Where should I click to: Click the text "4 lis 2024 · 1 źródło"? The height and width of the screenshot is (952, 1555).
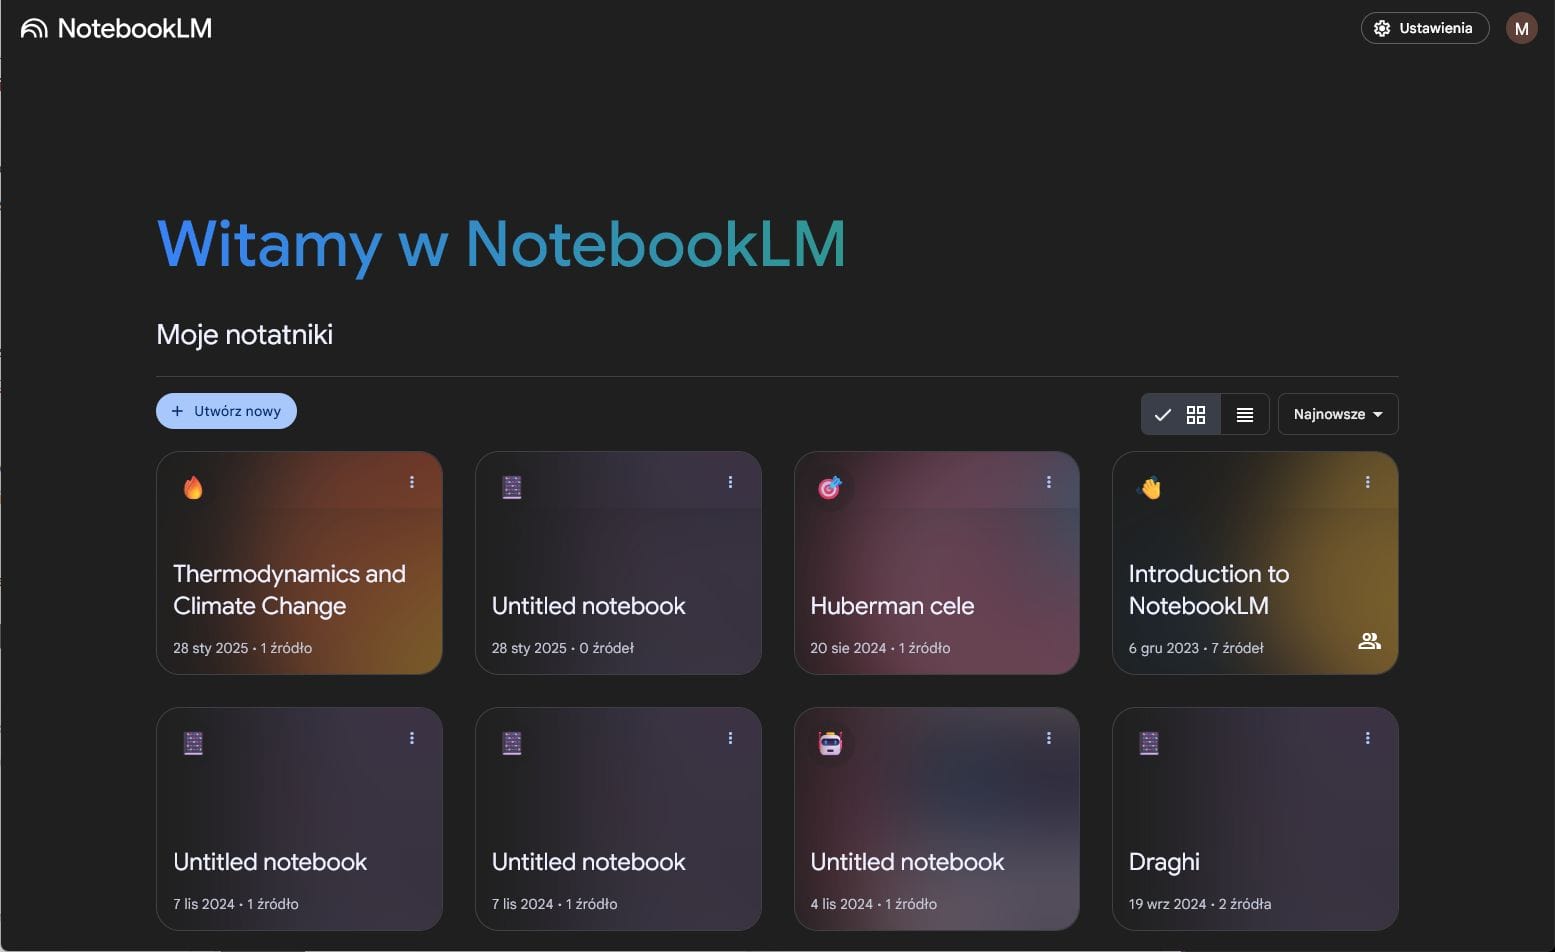click(873, 904)
